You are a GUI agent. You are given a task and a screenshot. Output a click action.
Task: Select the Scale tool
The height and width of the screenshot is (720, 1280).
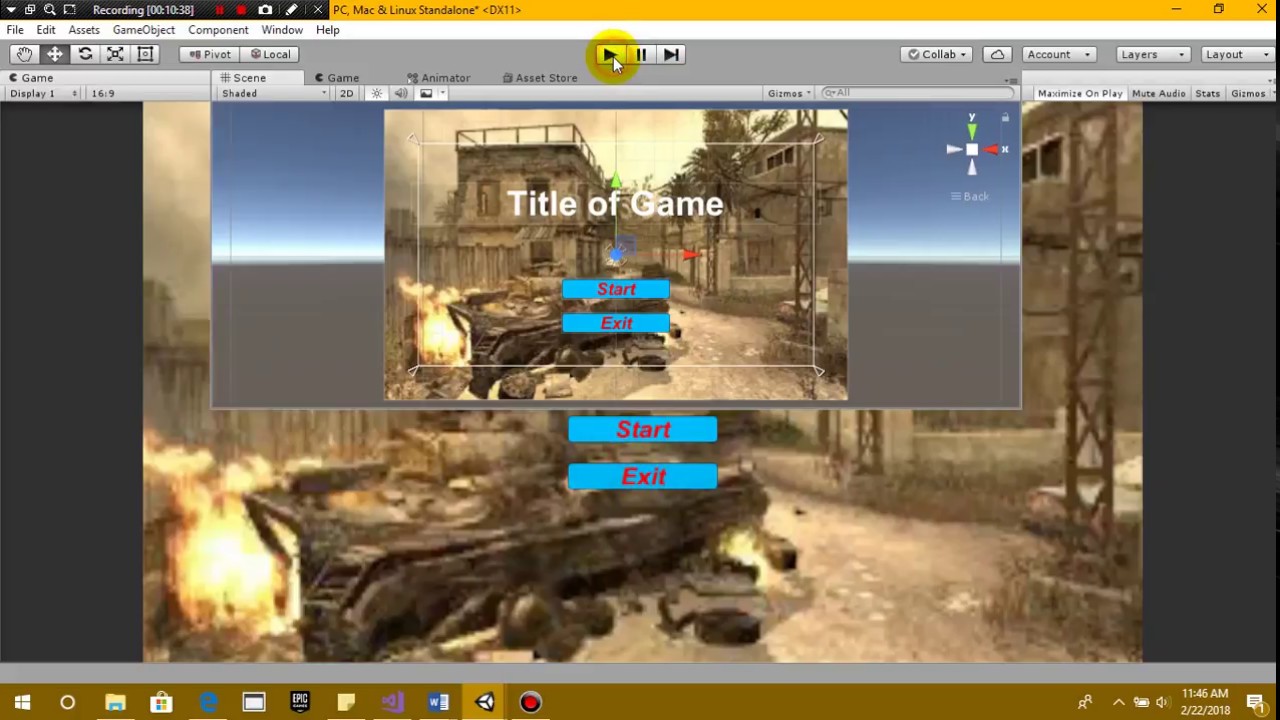click(x=115, y=54)
